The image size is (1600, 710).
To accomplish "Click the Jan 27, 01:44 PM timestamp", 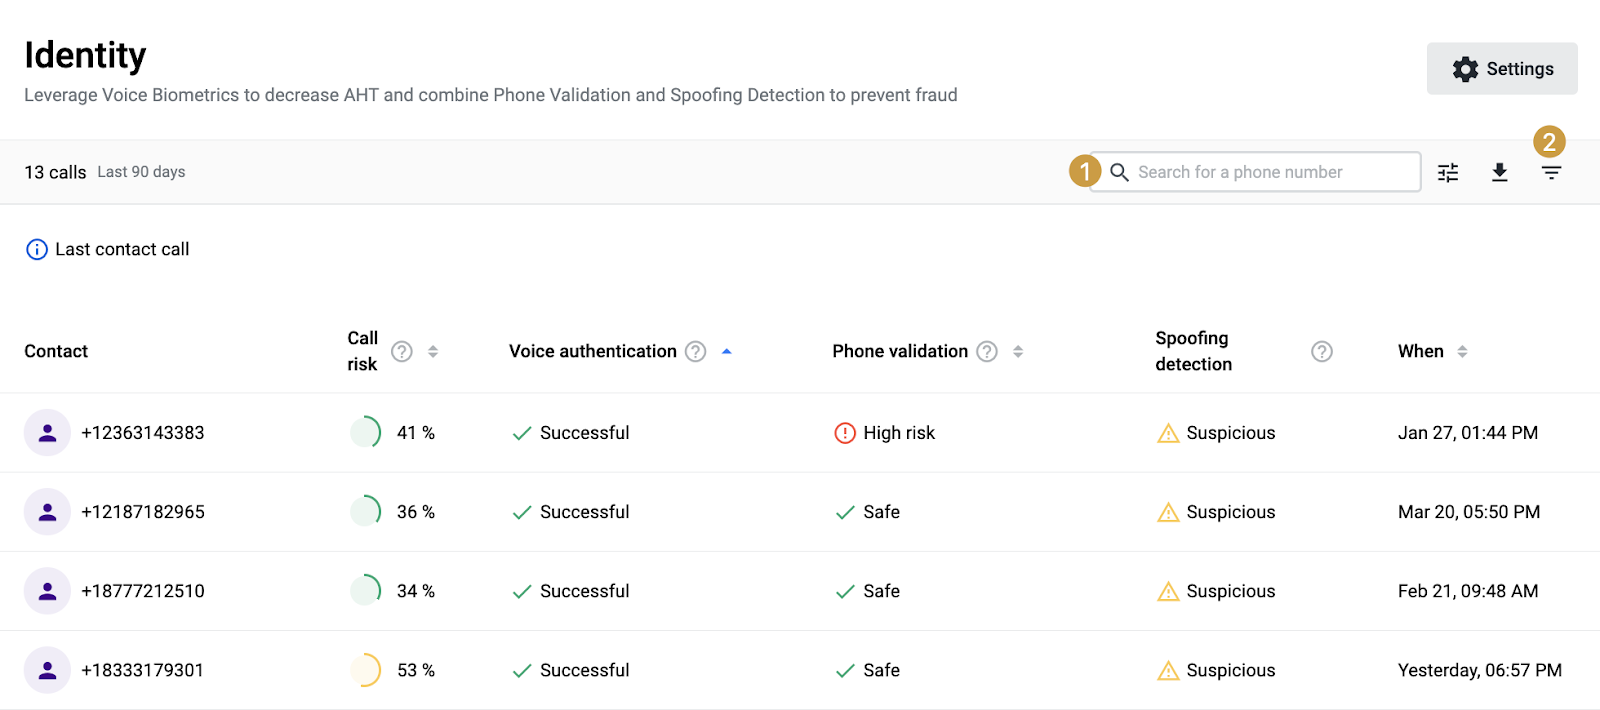I will point(1468,433).
